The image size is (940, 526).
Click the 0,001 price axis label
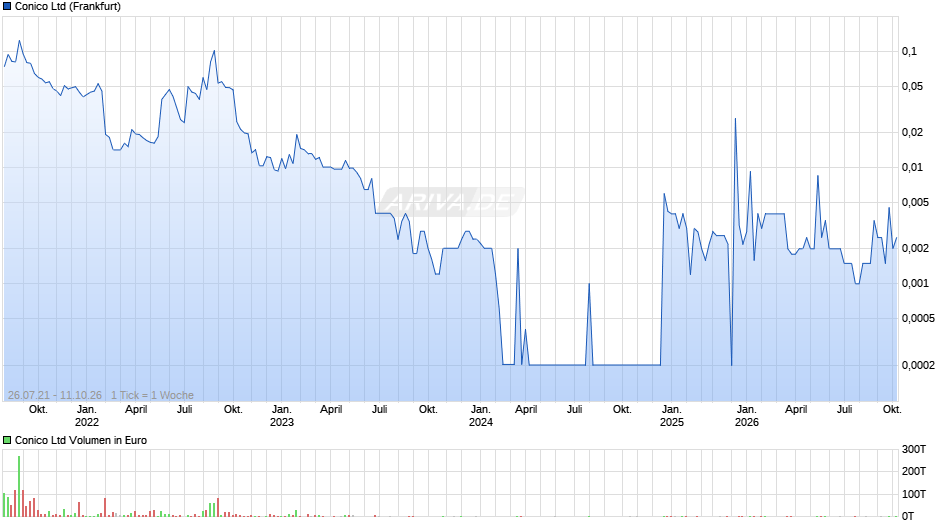click(x=915, y=284)
